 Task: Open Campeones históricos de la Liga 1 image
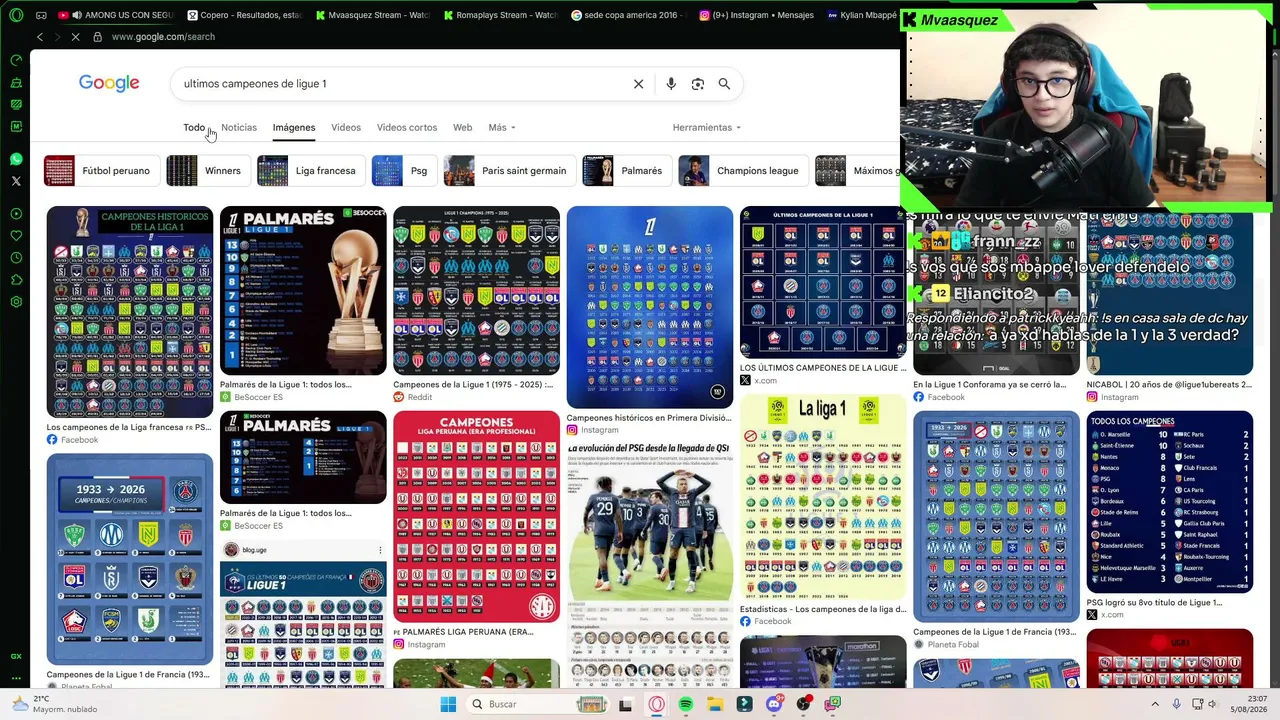130,312
